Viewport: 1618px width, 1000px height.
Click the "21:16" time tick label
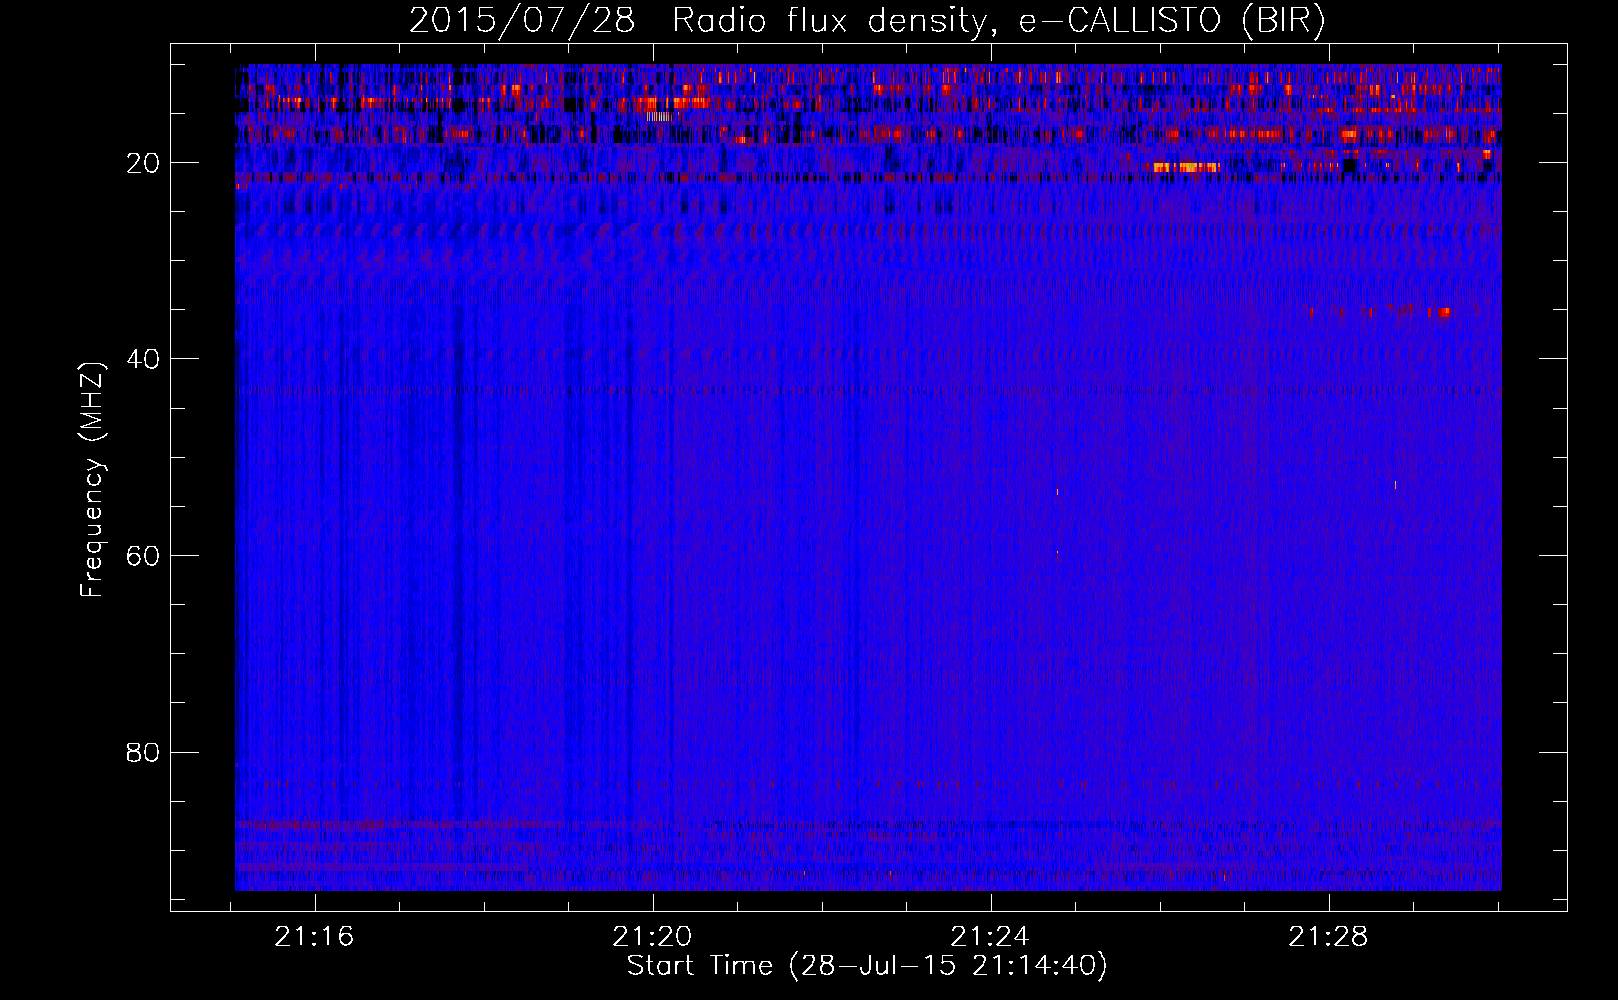click(x=315, y=937)
